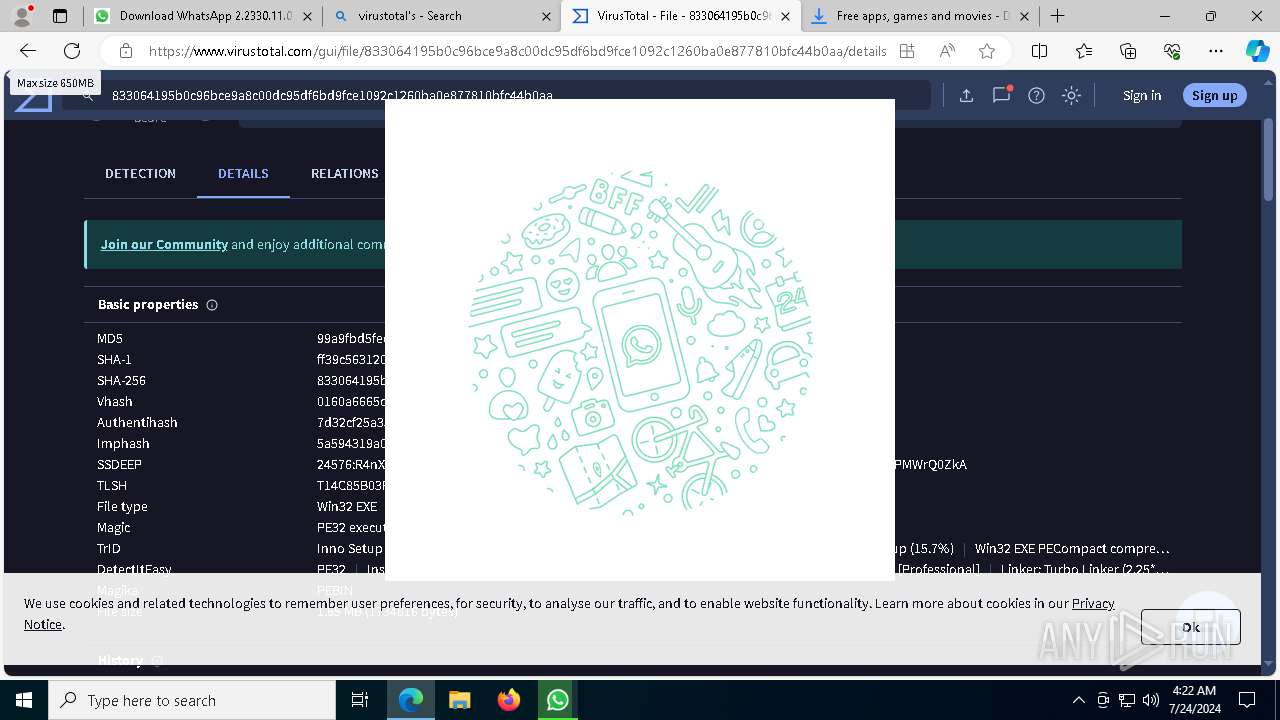Viewport: 1280px width, 720px height.
Task: Open Copilot sidebar icon
Action: [1257, 51]
